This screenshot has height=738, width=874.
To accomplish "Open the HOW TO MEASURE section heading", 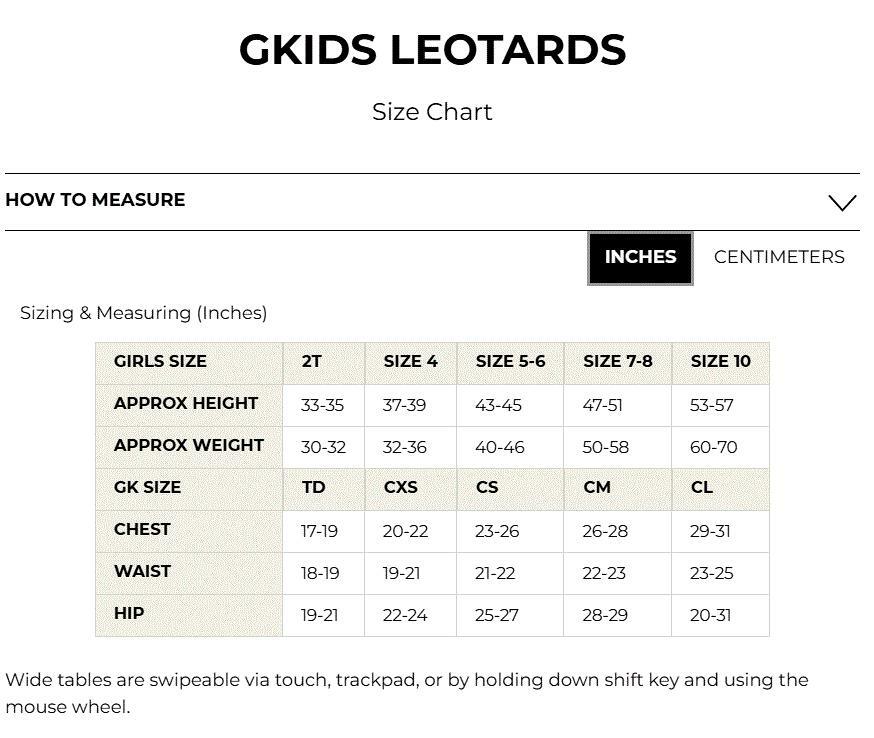I will (95, 200).
